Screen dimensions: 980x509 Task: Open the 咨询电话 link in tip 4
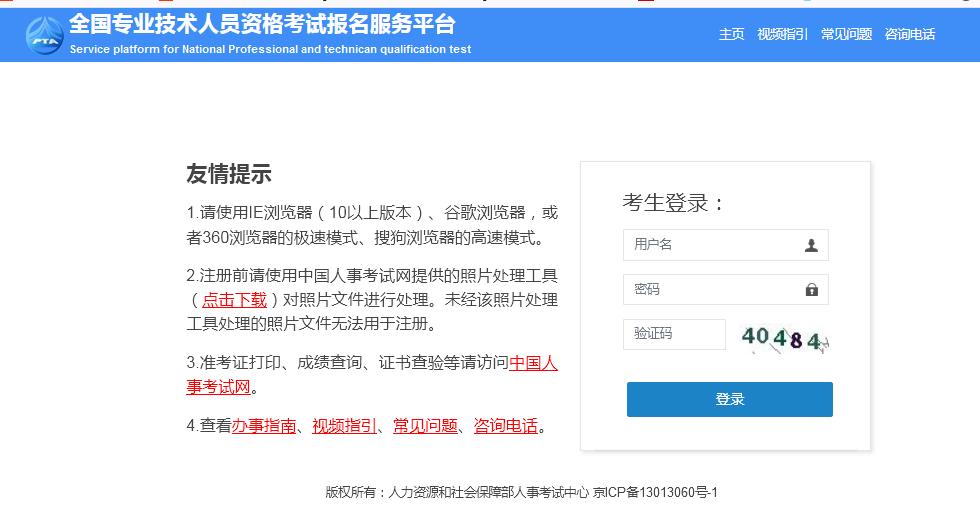[x=506, y=426]
